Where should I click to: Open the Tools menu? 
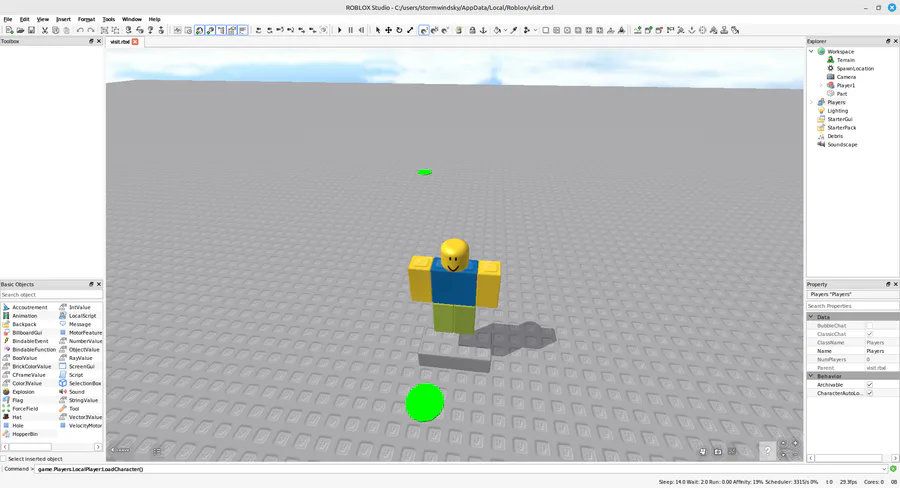click(108, 19)
